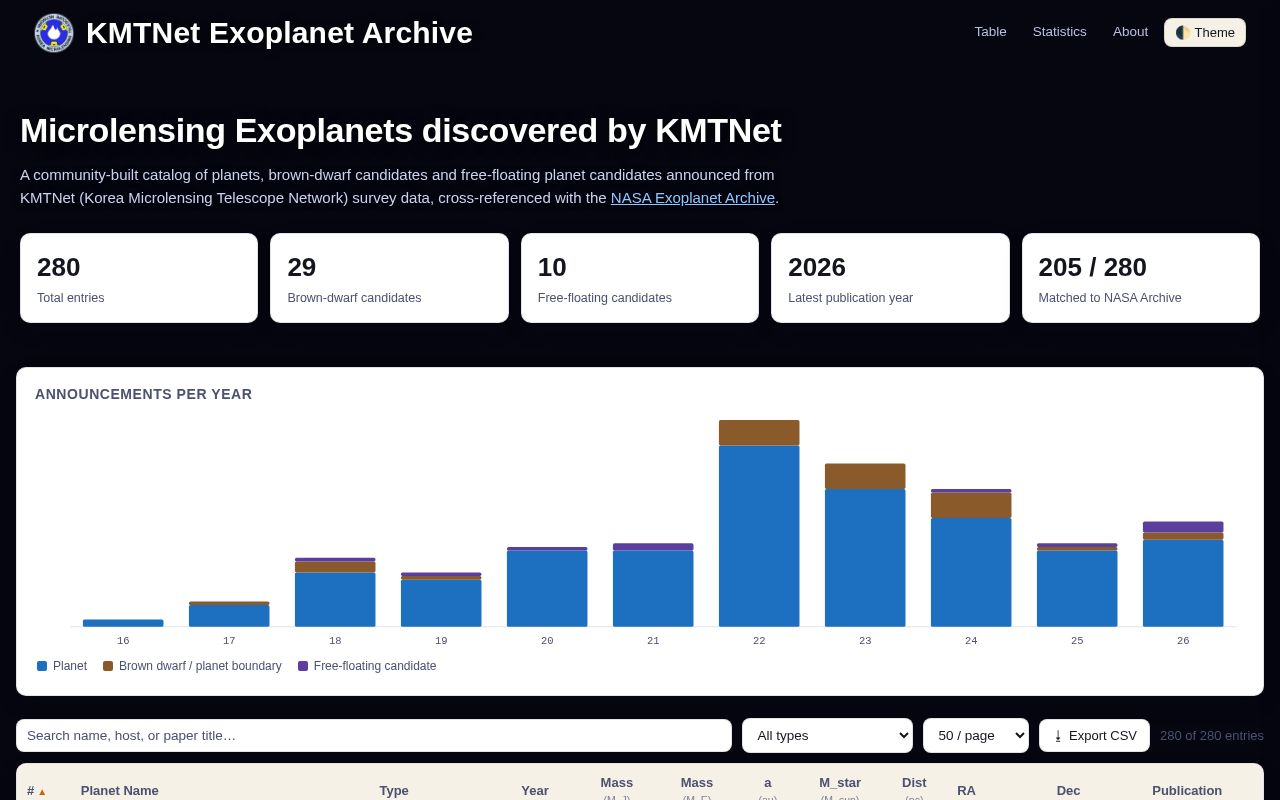Sort by the Publication column header

point(1187,790)
